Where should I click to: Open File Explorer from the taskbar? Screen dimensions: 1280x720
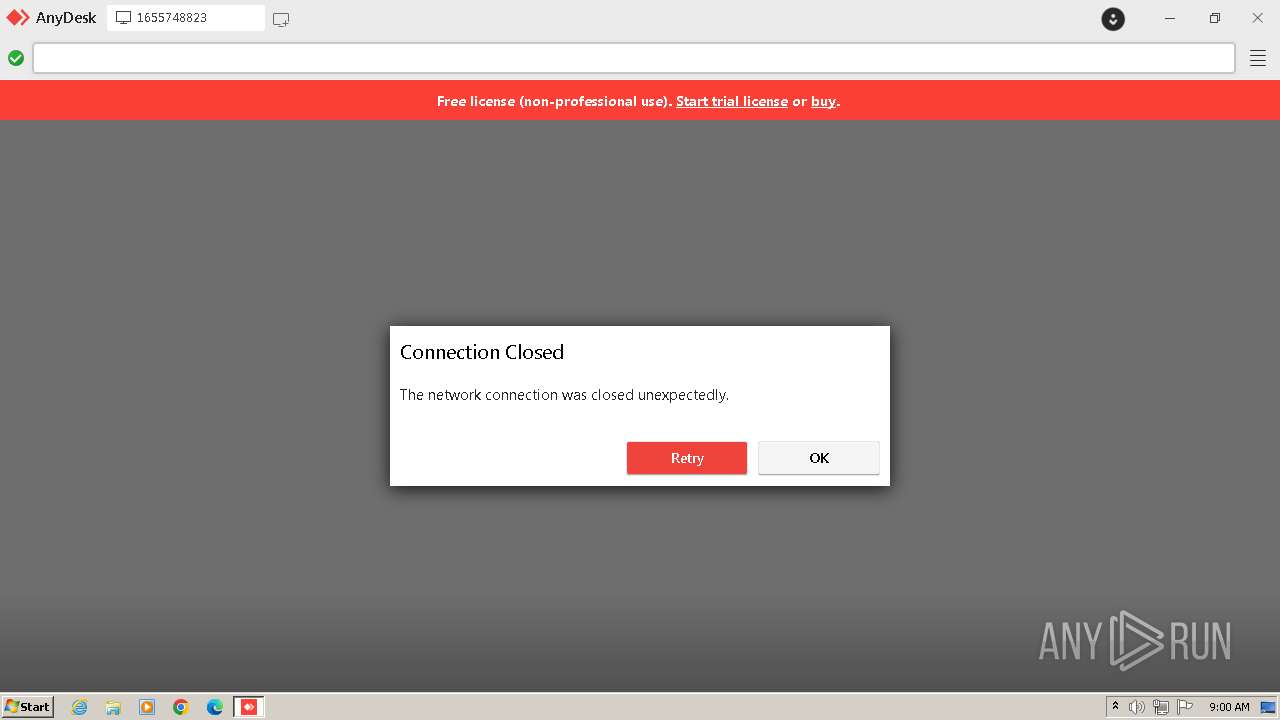click(x=113, y=707)
